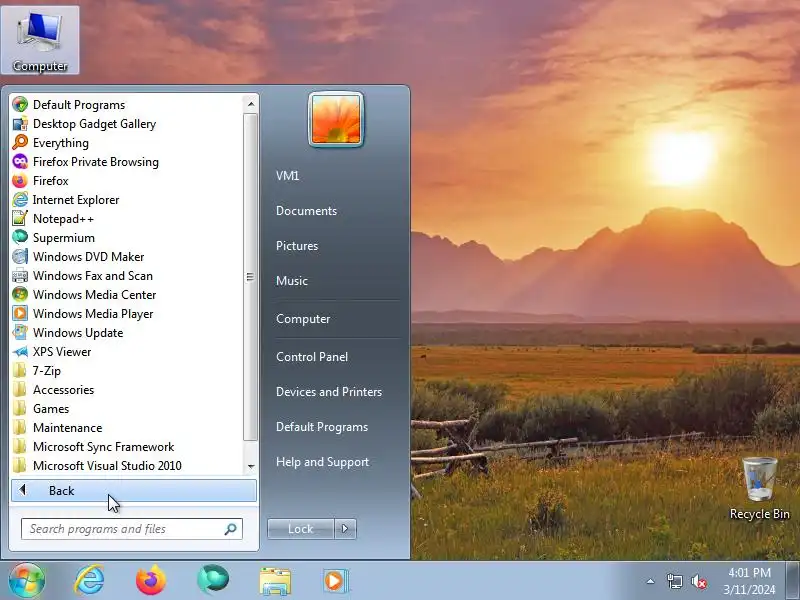This screenshot has width=800, height=600.
Task: Show hidden tray icons arrow
Action: [x=651, y=581]
